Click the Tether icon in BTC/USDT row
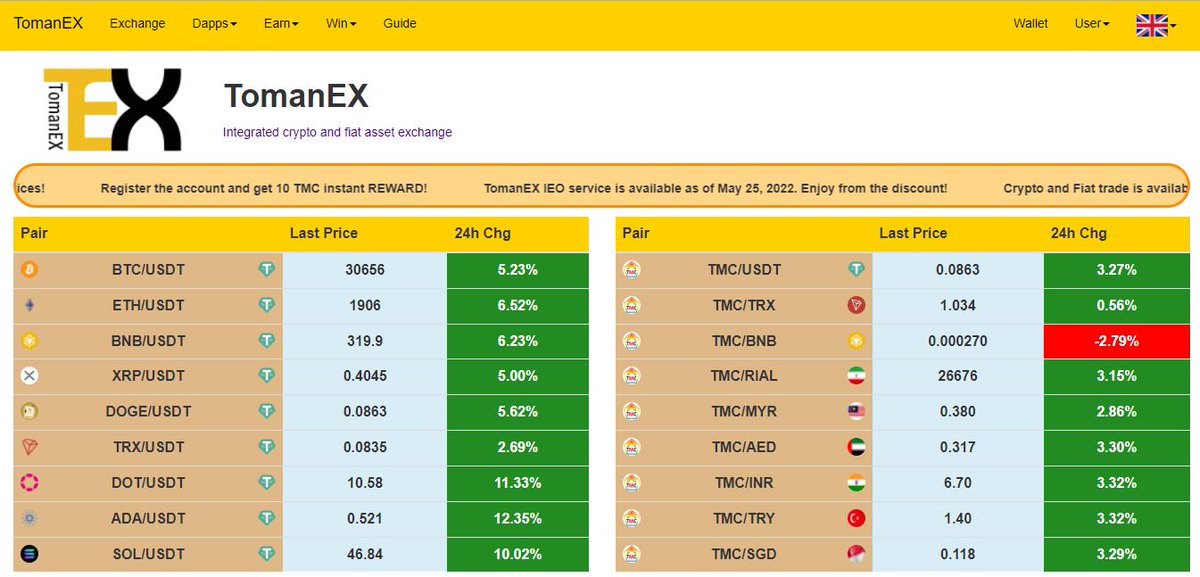Viewport: 1200px width, 577px height. (266, 270)
